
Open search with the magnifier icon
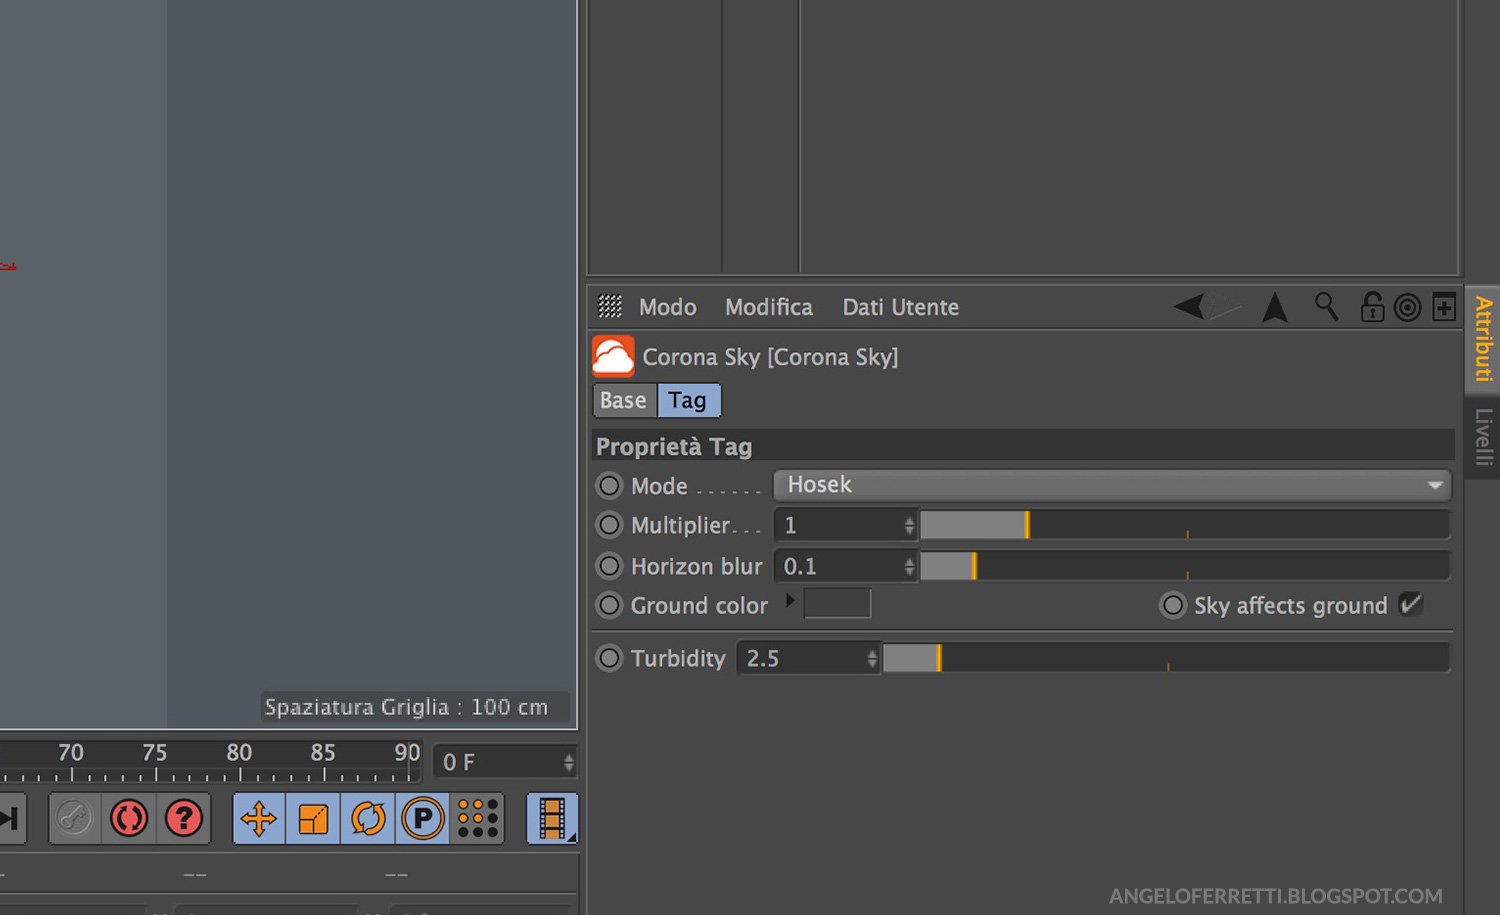click(x=1326, y=306)
